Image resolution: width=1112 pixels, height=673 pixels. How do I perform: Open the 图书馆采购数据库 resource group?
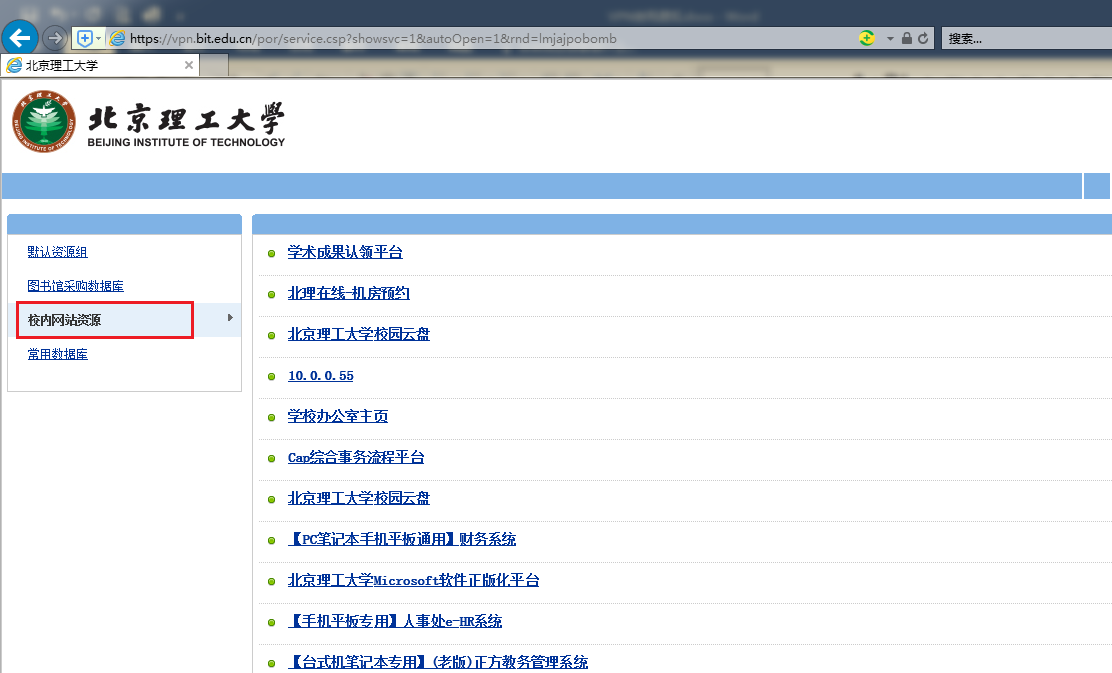click(x=75, y=286)
